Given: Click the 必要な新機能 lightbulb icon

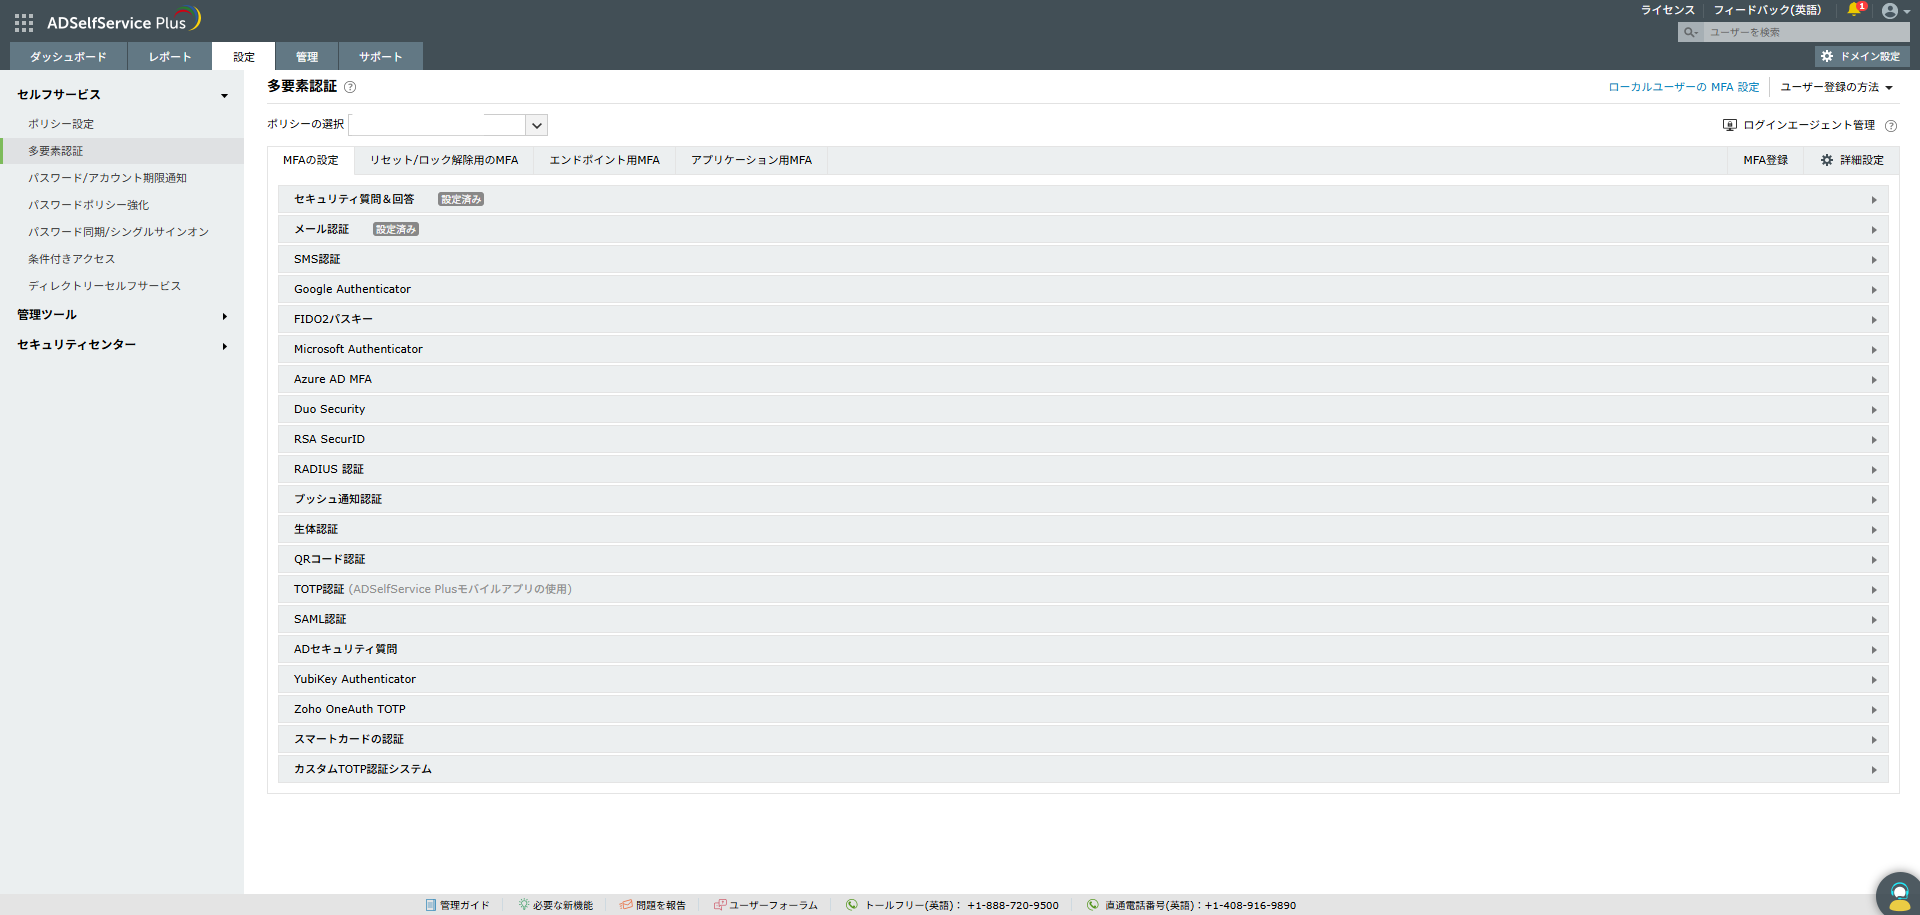Looking at the screenshot, I should point(524,905).
